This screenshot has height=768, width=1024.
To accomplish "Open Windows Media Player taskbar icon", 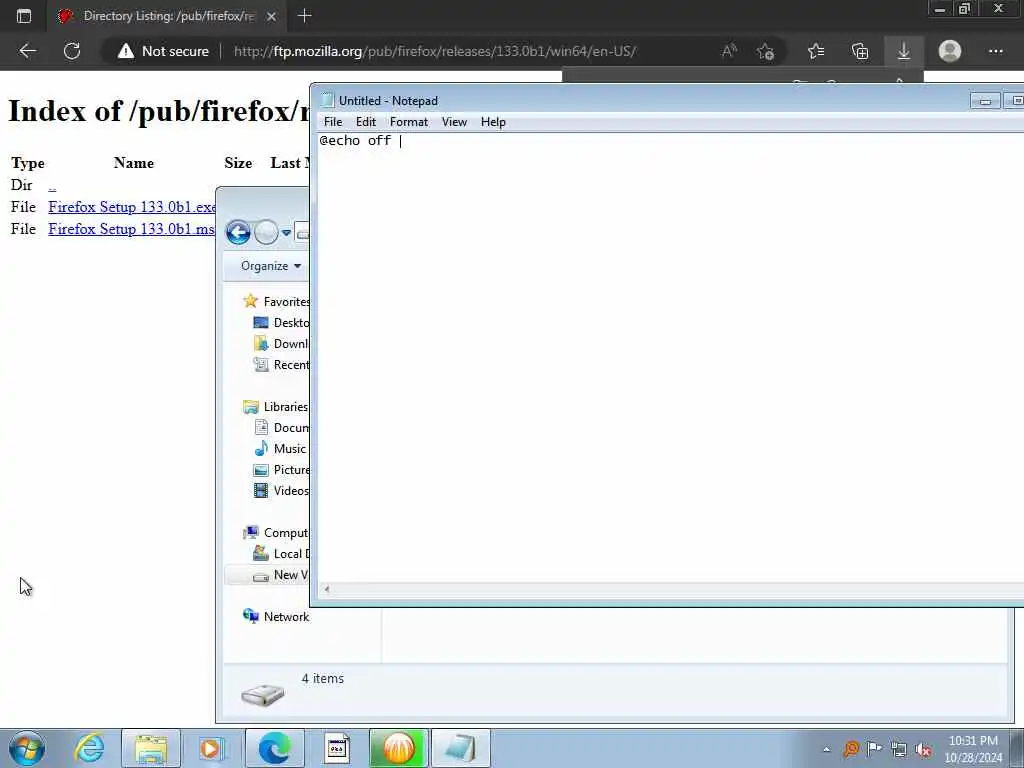I will [212, 748].
